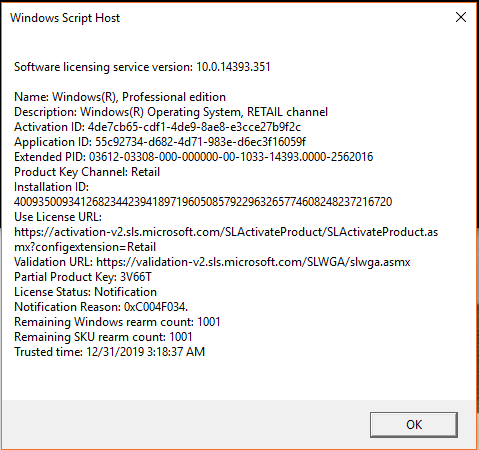Click the Validation URL line

(x=212, y=262)
